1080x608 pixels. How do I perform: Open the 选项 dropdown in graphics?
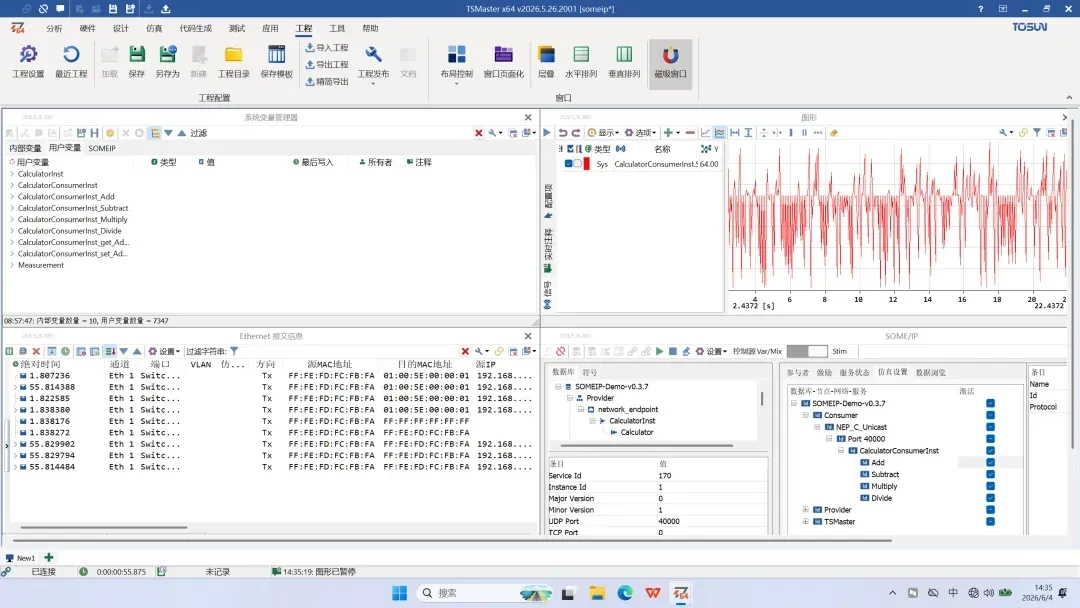pos(641,133)
